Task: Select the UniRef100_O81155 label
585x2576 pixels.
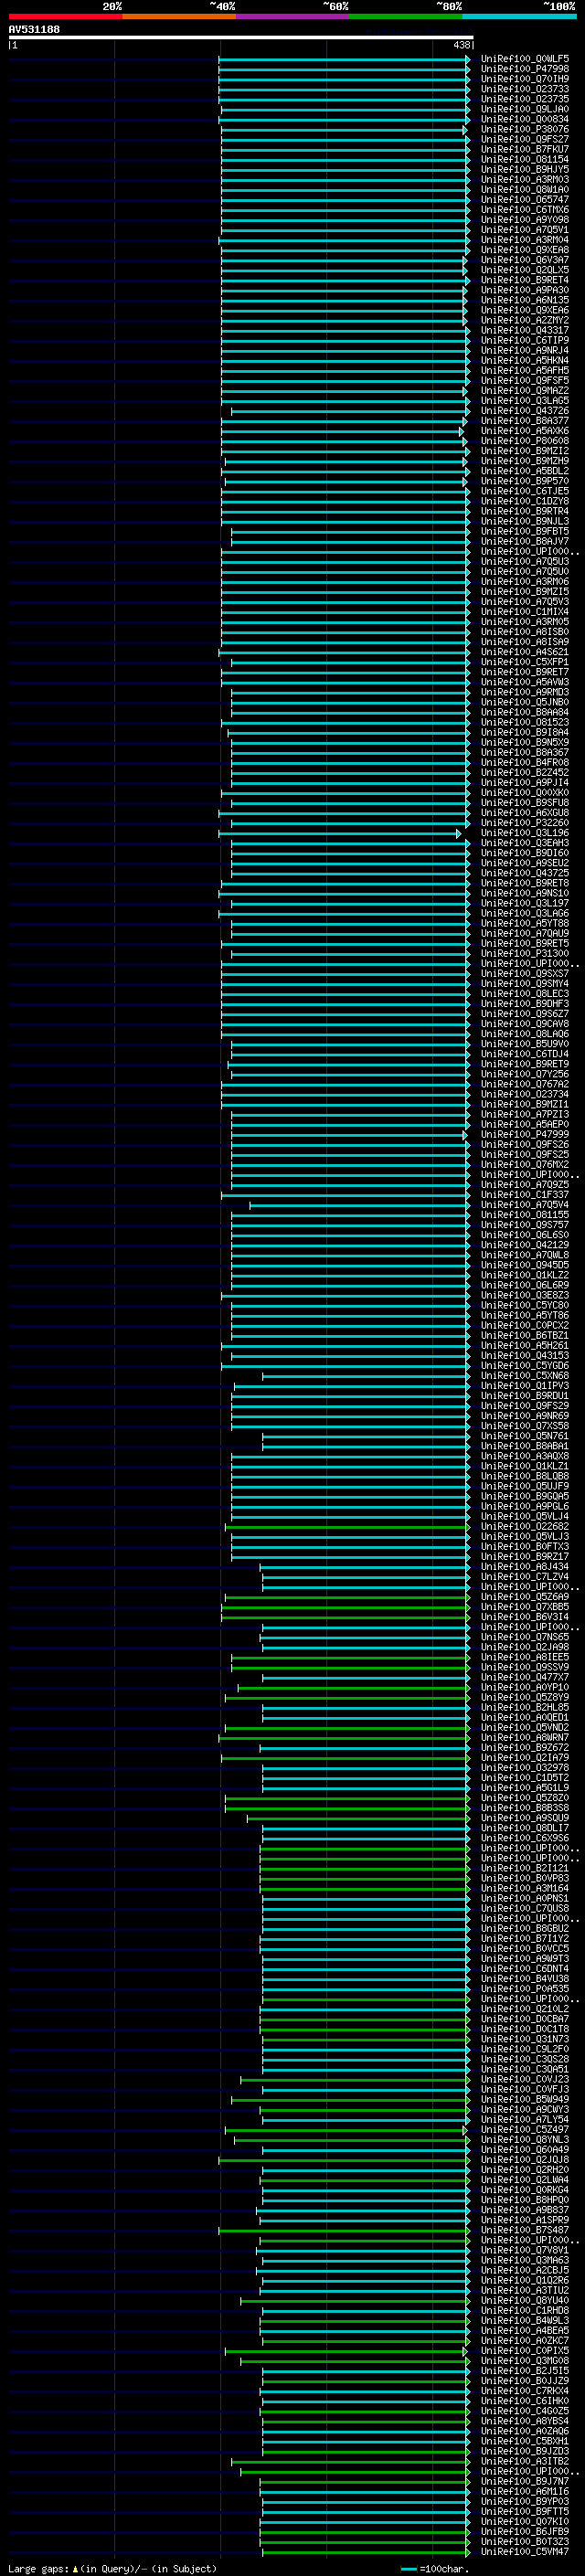Action: (525, 1214)
